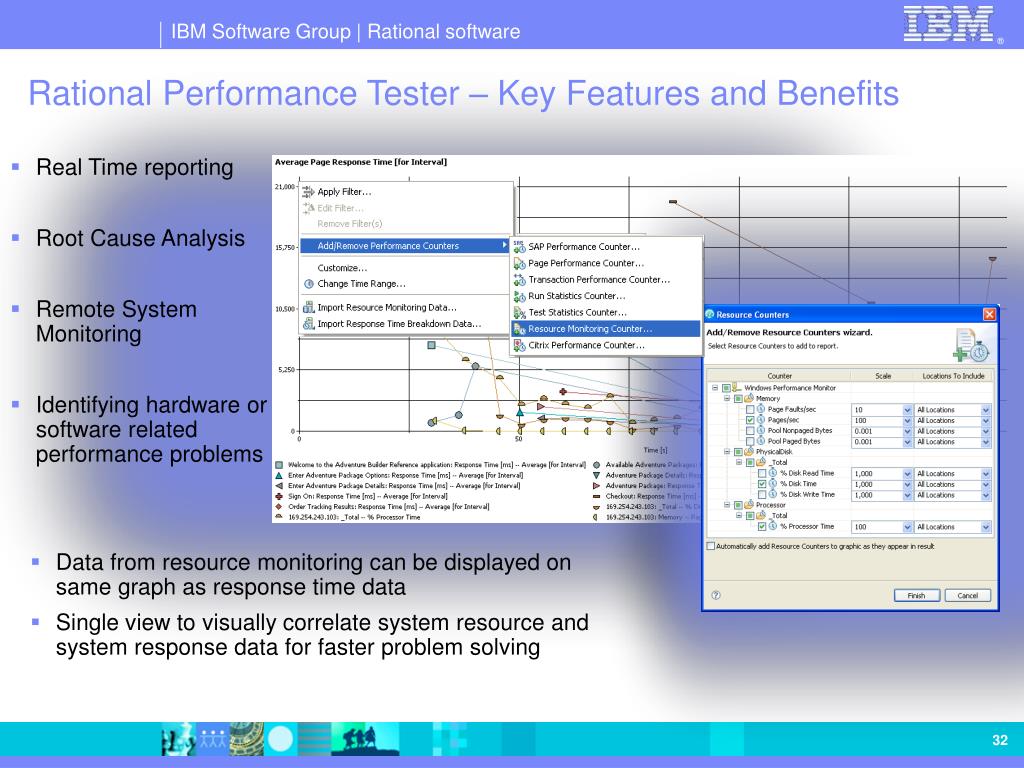1024x768 pixels.
Task: Click the '169.254.243.103: _Total -- % Processor Time' legend text
Action: 354,517
